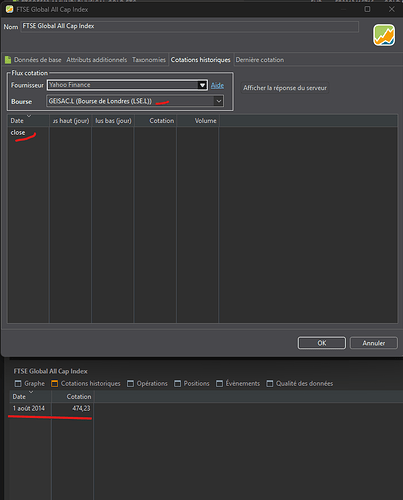The height and width of the screenshot is (500, 403).
Task: Click the Positions tab icon
Action: (178, 384)
